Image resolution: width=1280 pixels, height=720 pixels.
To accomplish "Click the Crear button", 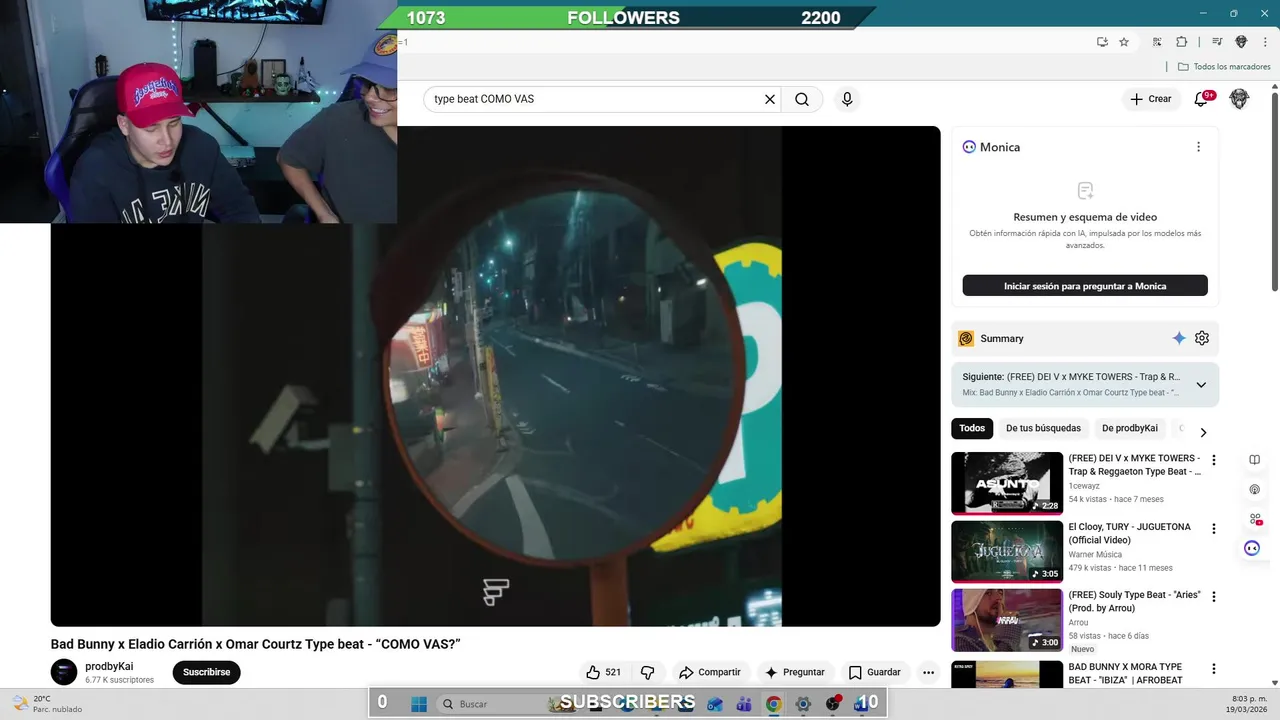I will [x=1150, y=99].
